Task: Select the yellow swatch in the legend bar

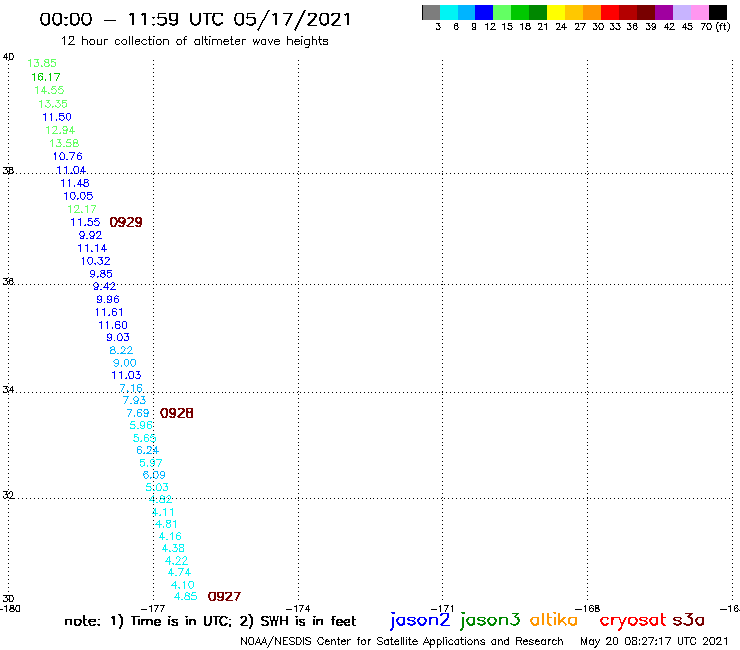Action: coord(556,12)
